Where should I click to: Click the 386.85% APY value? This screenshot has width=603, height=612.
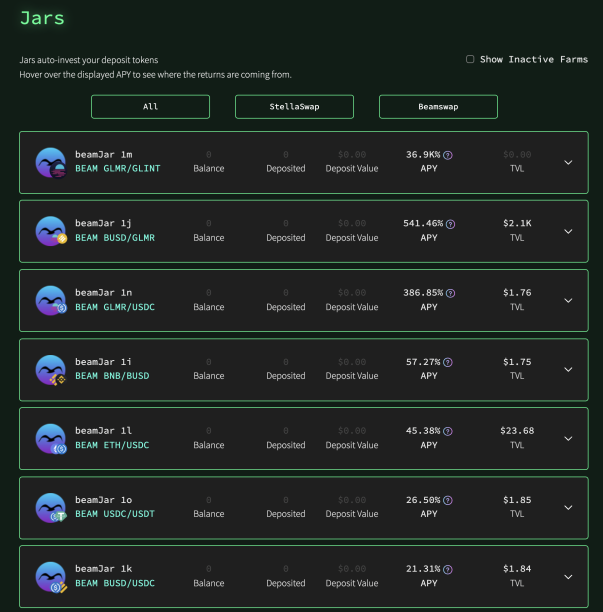[423, 293]
